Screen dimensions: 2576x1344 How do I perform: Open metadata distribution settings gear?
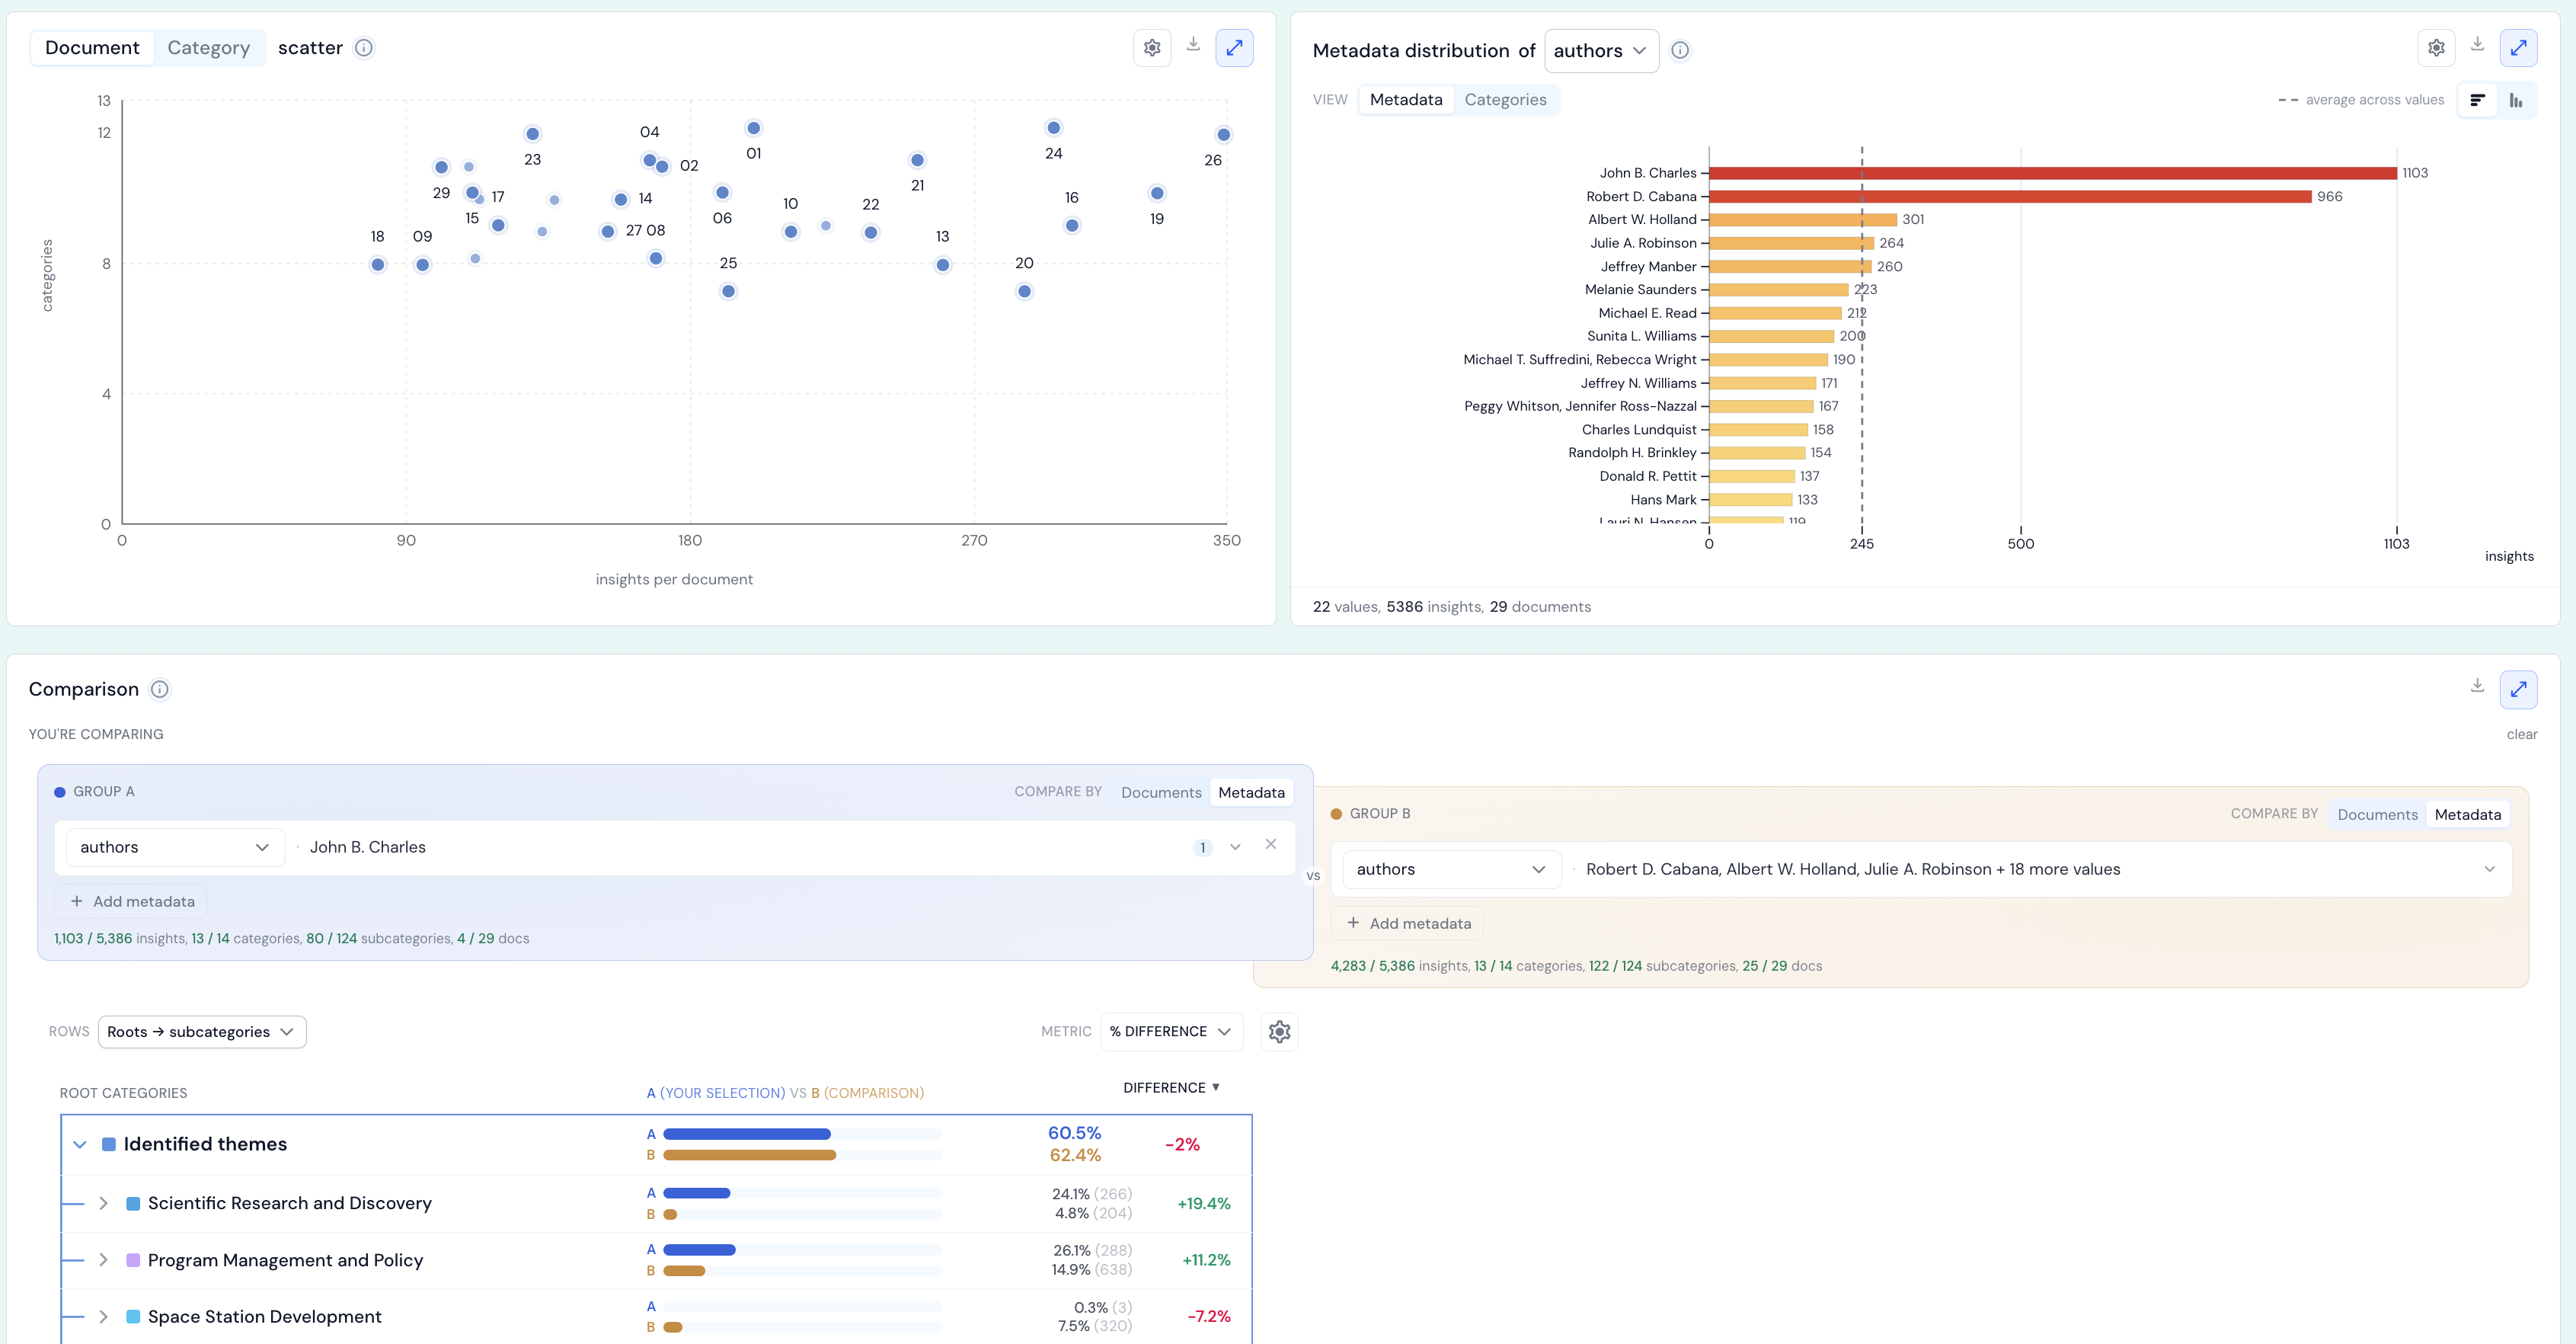tap(2436, 48)
